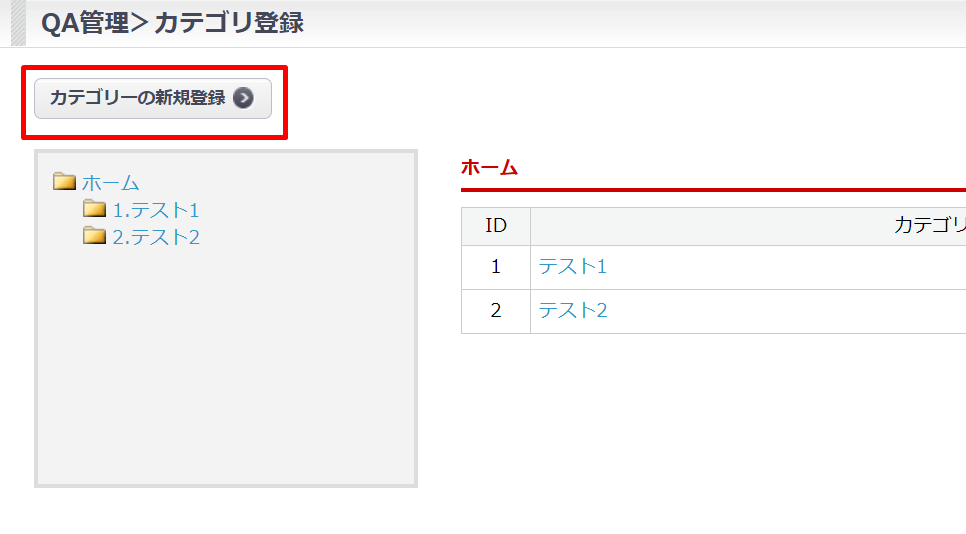Click the arrow icon on the new registration button
Screen dimensions: 966x534
pos(243,98)
